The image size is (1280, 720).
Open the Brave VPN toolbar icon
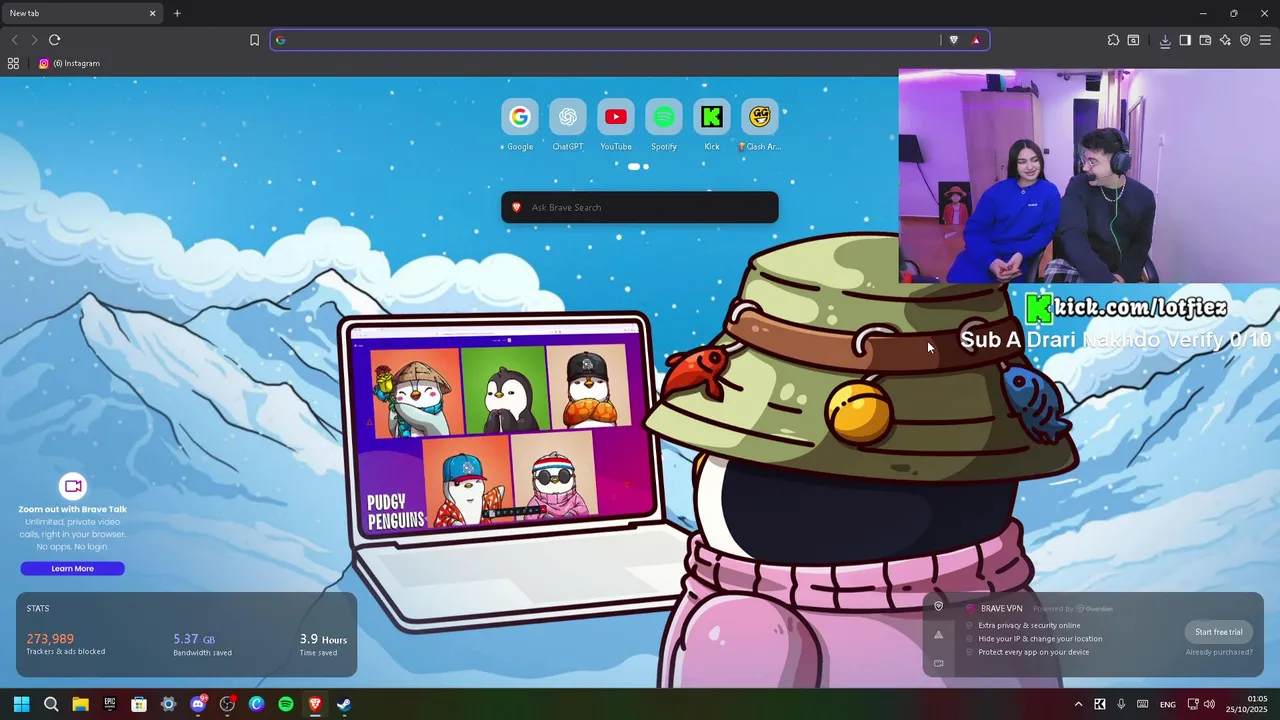[1245, 40]
